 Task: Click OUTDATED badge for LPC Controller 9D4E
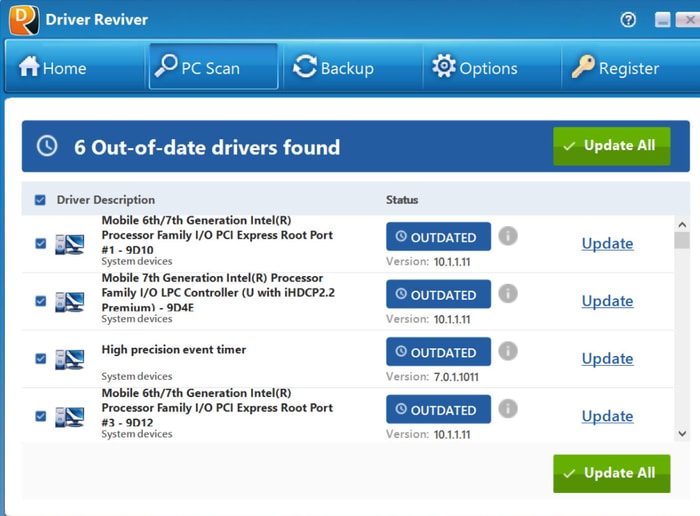438,294
